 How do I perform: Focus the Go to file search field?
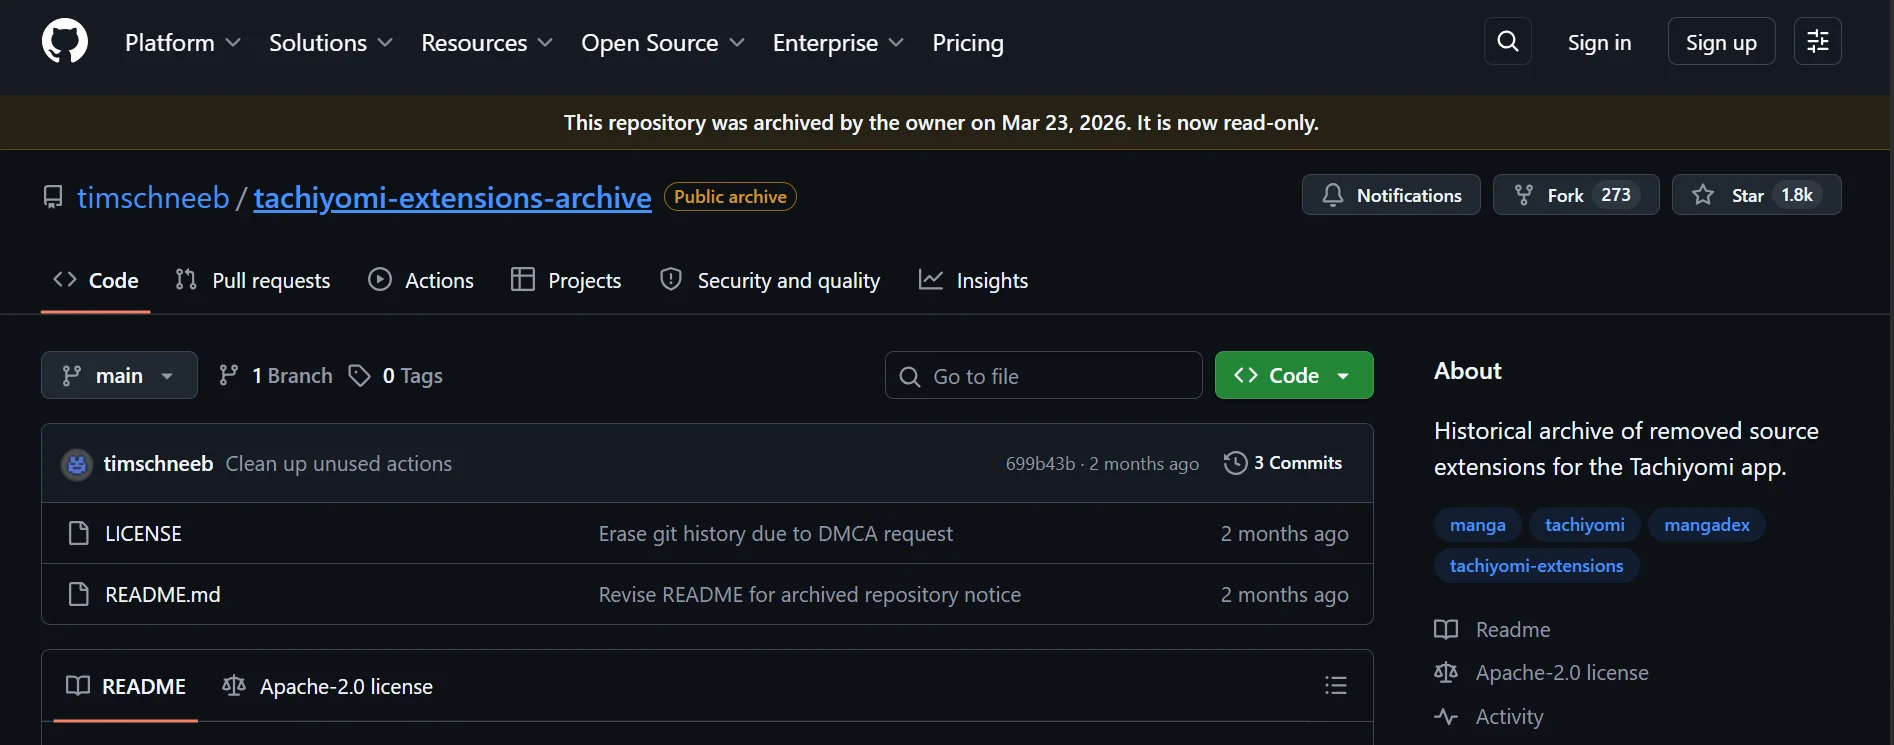(x=1044, y=375)
